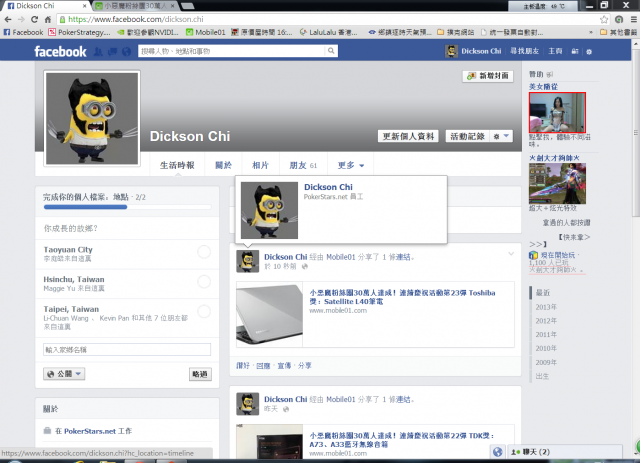
Task: Click the public globe icon beside 10 秒前
Action: [304, 267]
